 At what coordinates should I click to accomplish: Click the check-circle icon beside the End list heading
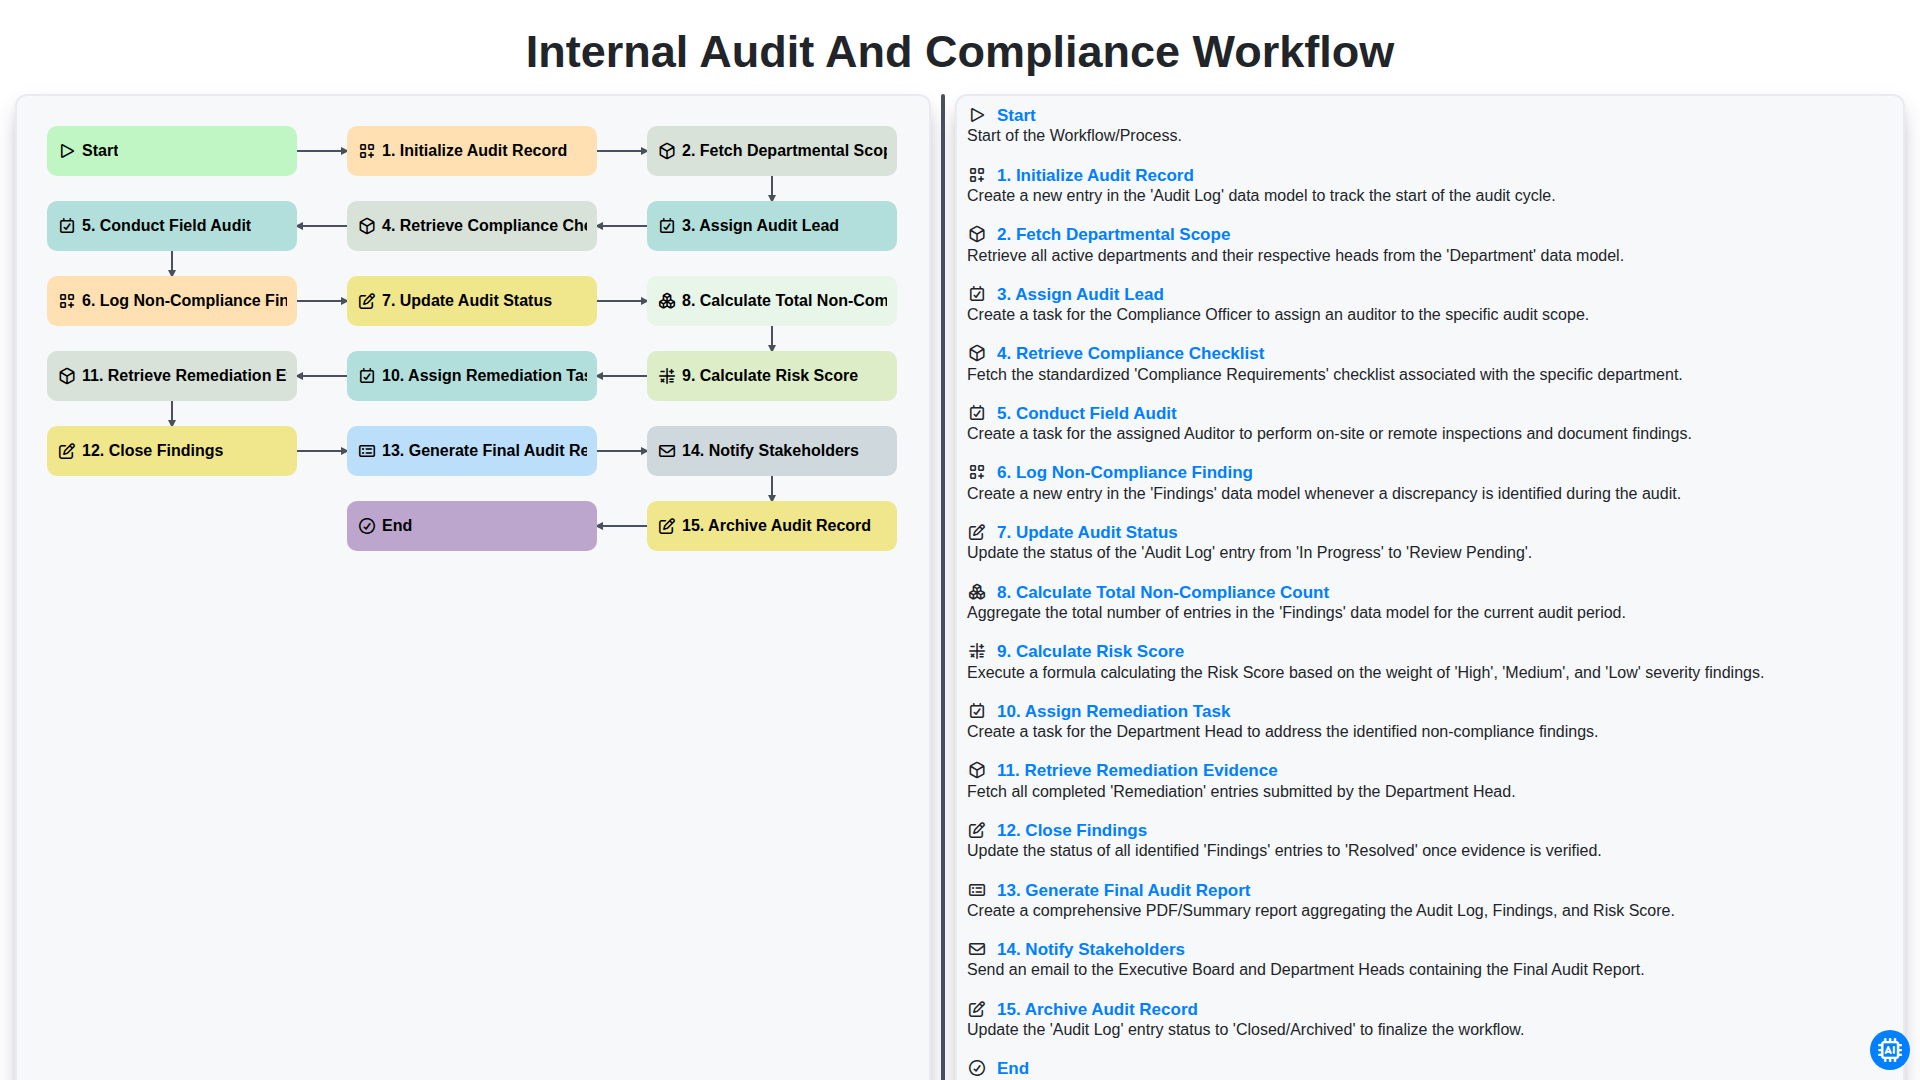pyautogui.click(x=977, y=1068)
